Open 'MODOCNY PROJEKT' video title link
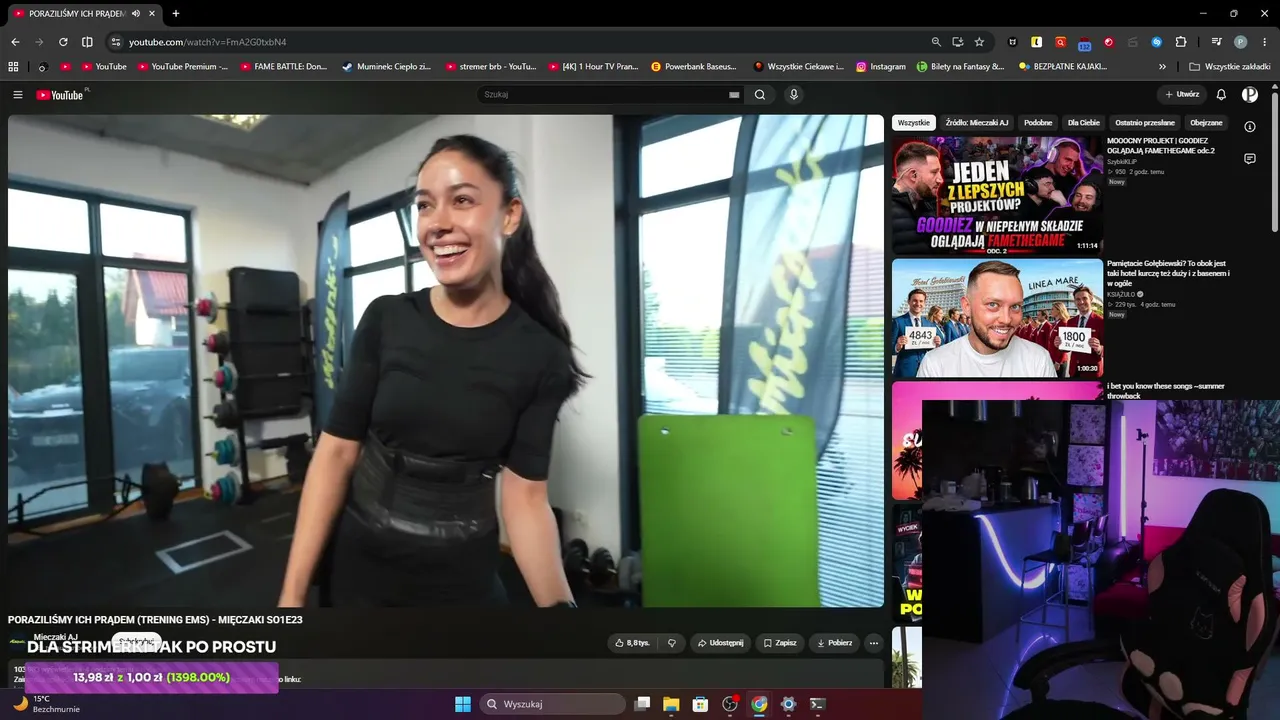1280x720 pixels. pos(1161,146)
